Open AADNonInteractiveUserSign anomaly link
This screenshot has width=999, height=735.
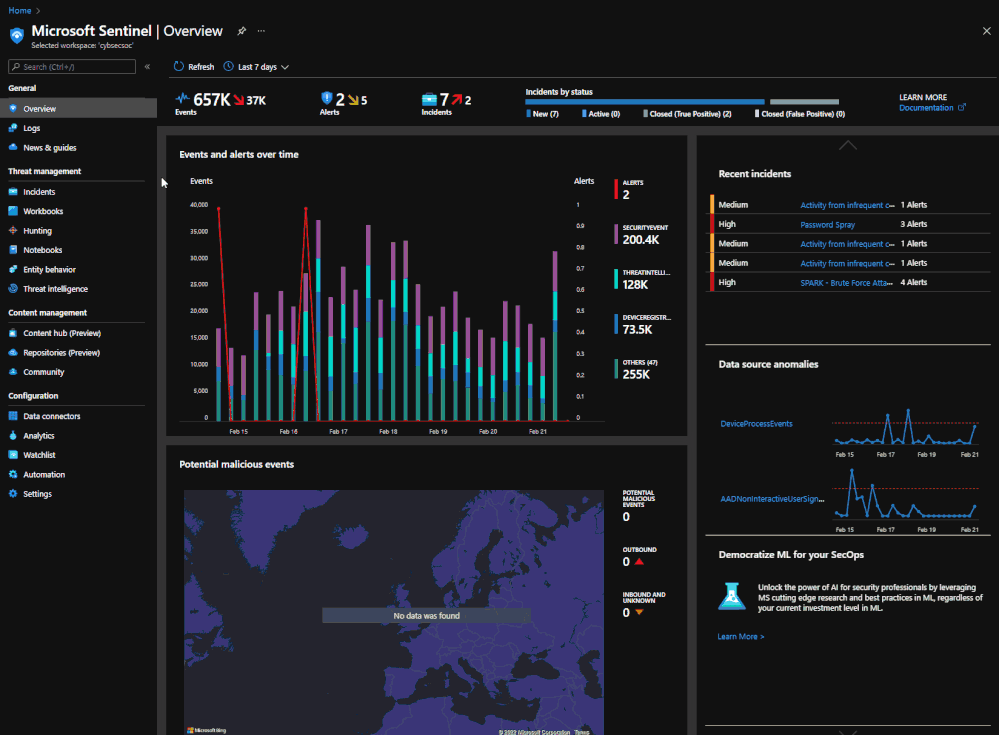(772, 499)
